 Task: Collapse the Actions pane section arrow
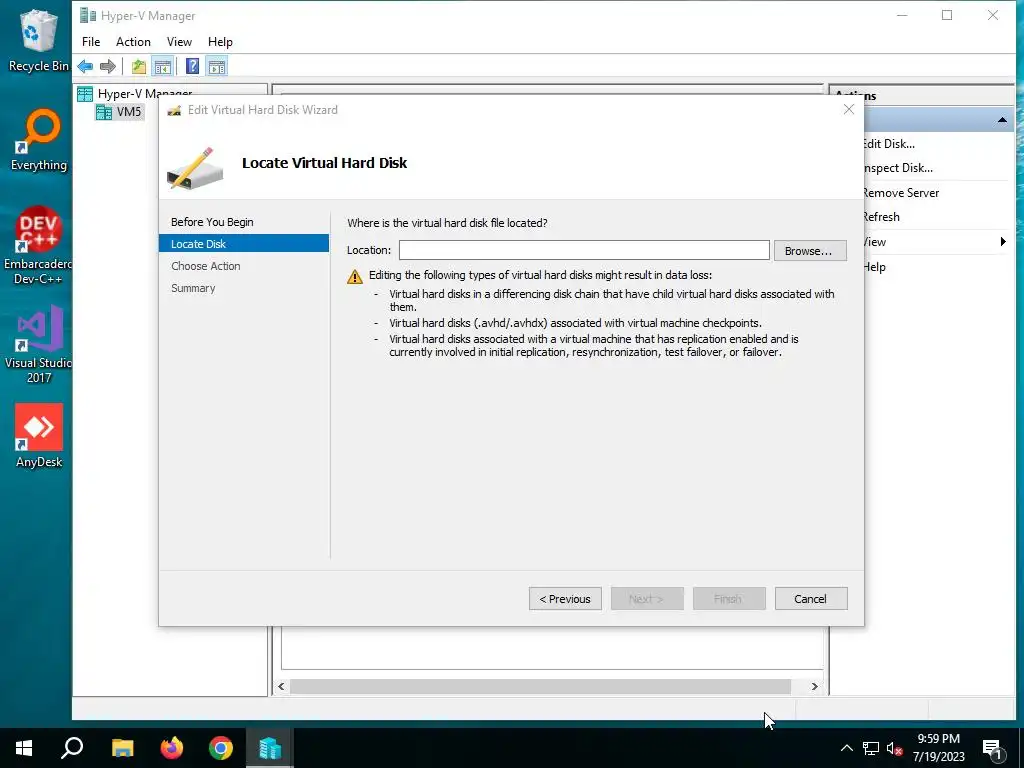[x=1002, y=120]
